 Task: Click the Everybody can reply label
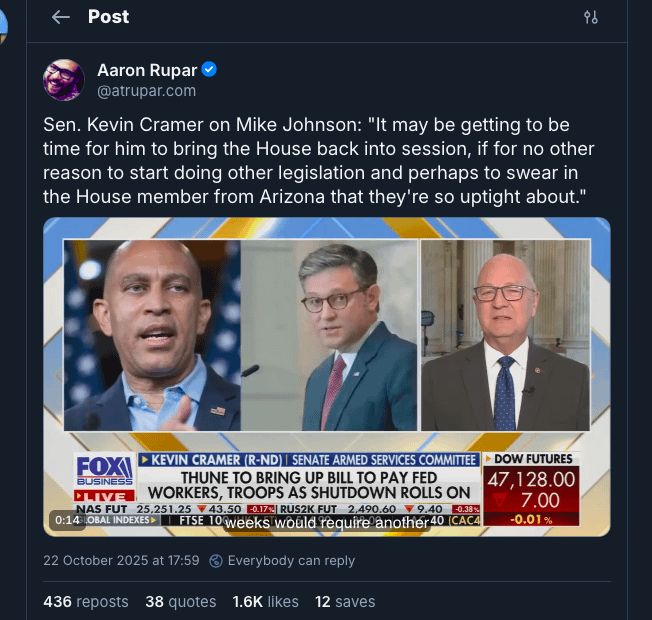point(291,561)
